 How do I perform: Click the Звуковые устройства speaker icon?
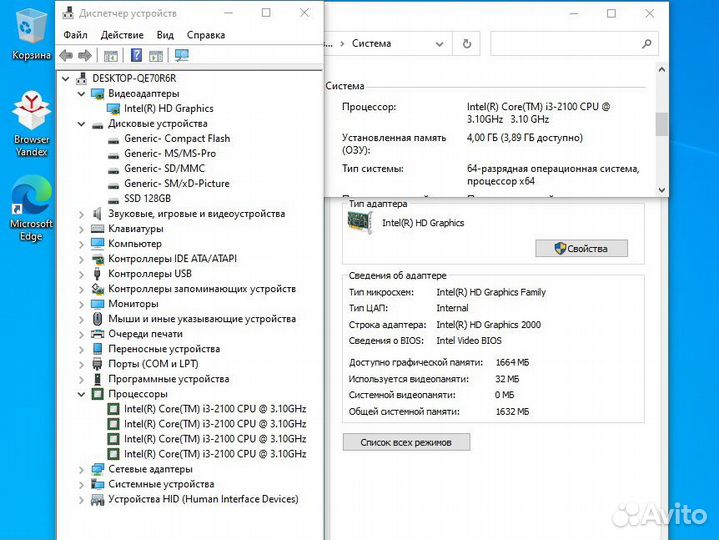[x=97, y=214]
